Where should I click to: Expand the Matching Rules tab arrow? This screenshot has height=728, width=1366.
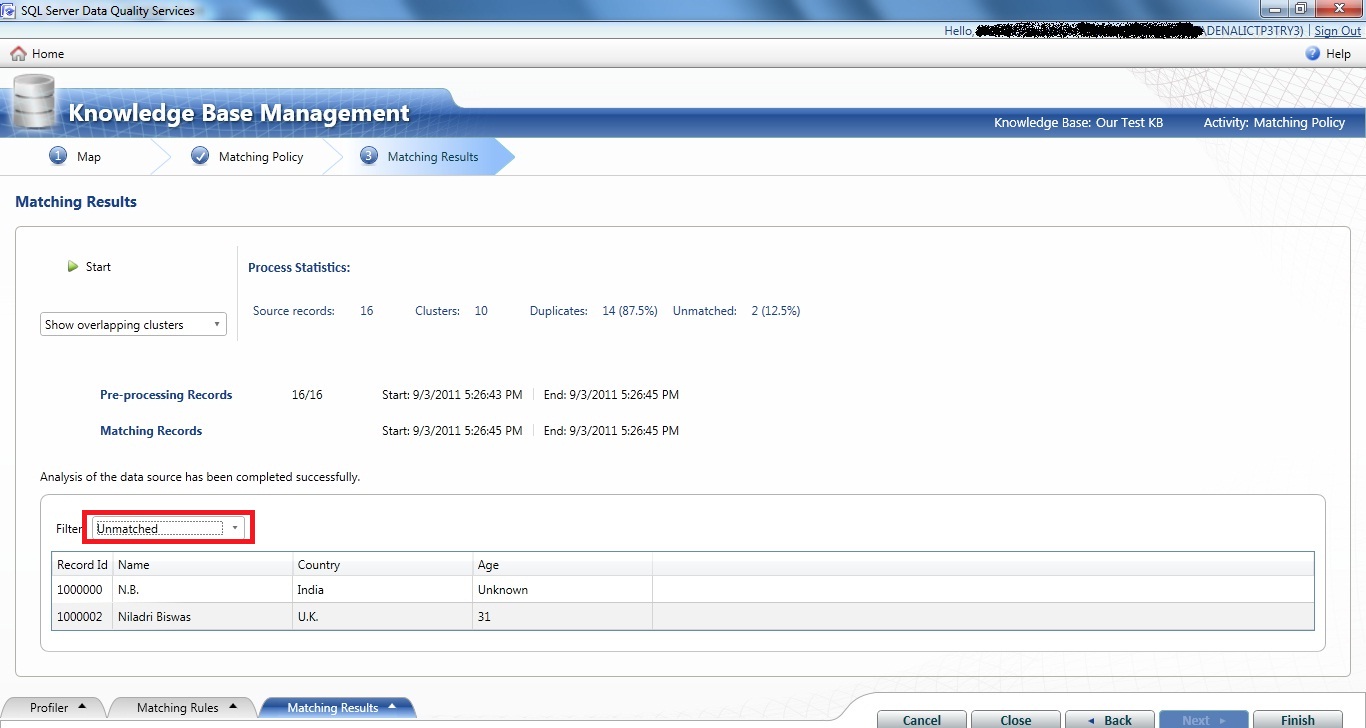pos(232,706)
